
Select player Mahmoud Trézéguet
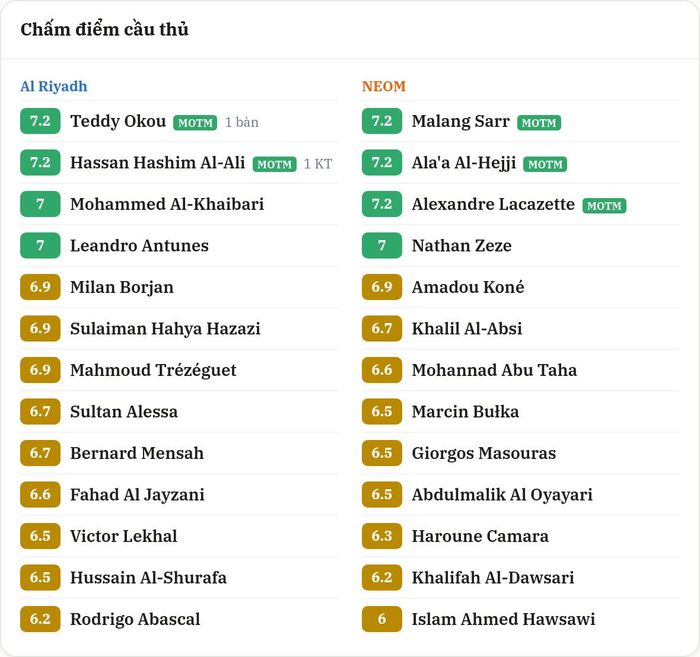click(x=153, y=370)
